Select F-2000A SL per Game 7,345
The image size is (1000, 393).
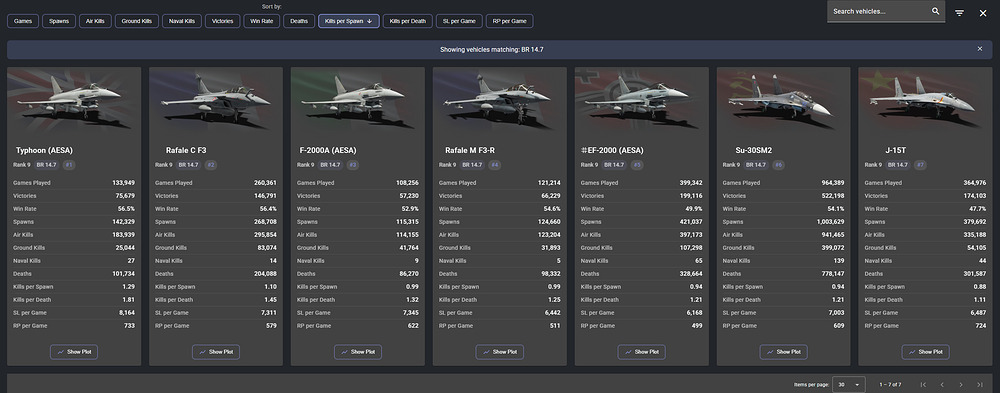pyautogui.click(x=411, y=313)
